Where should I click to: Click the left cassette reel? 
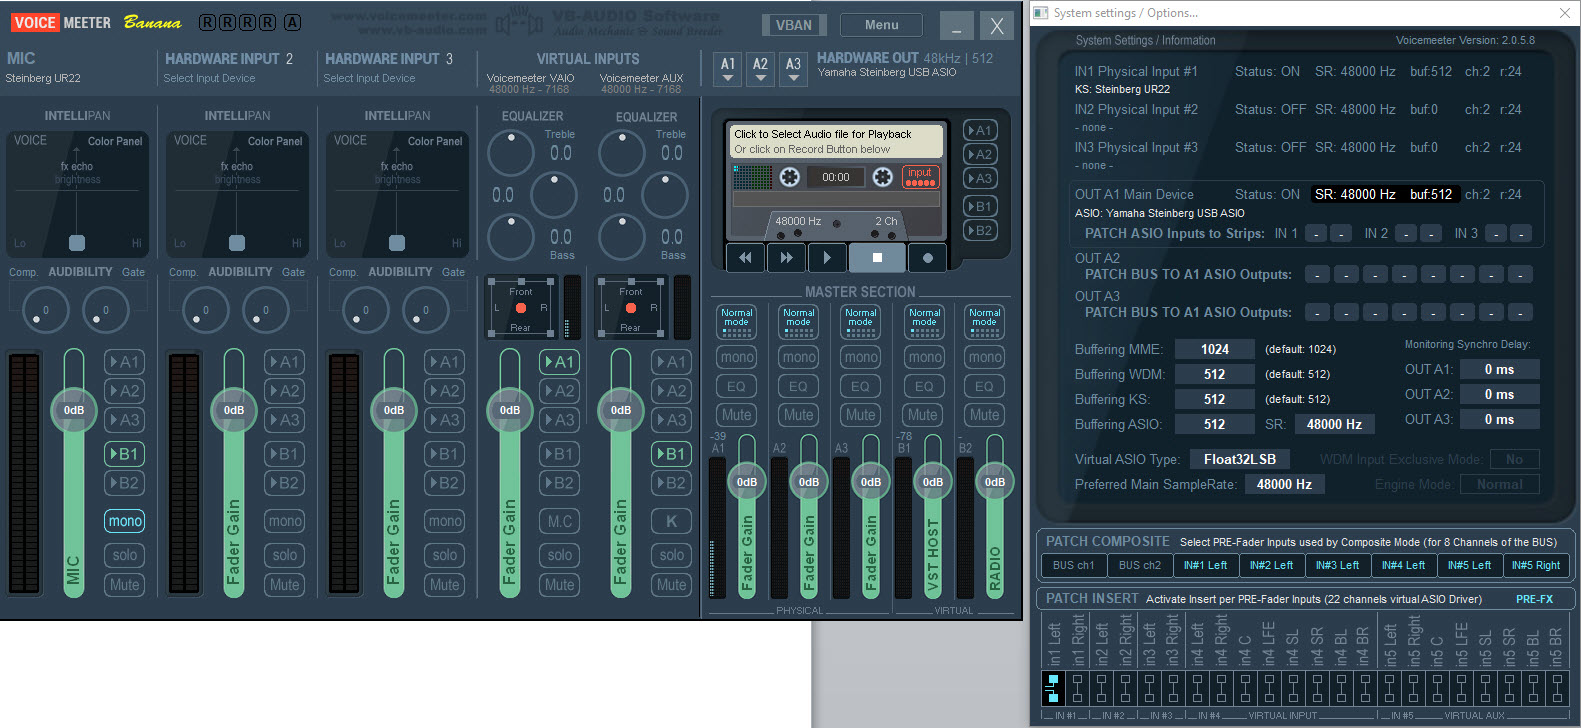click(790, 177)
